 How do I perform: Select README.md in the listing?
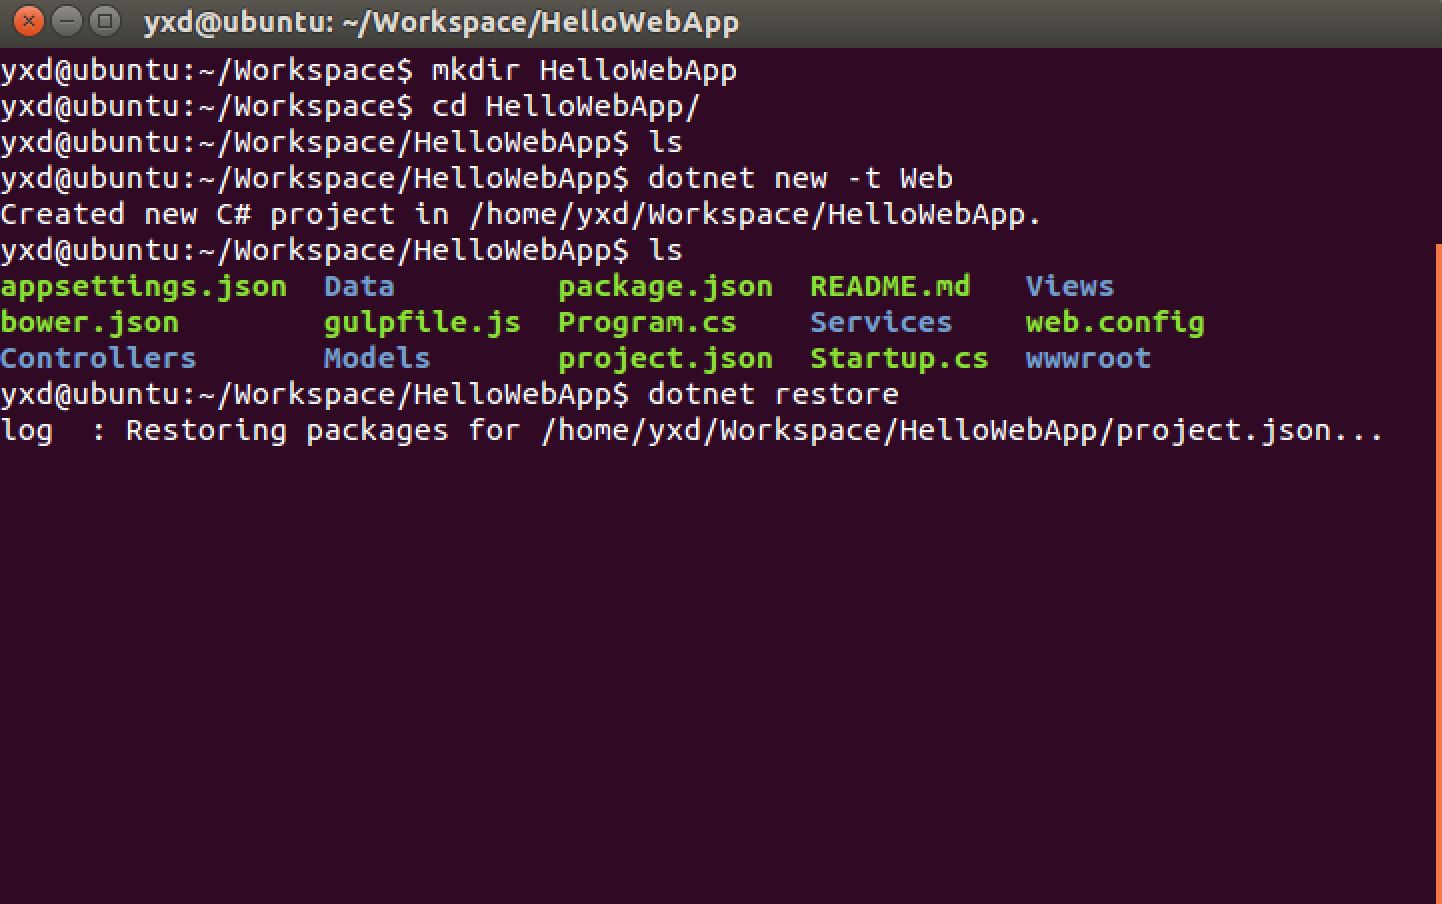pyautogui.click(x=890, y=287)
